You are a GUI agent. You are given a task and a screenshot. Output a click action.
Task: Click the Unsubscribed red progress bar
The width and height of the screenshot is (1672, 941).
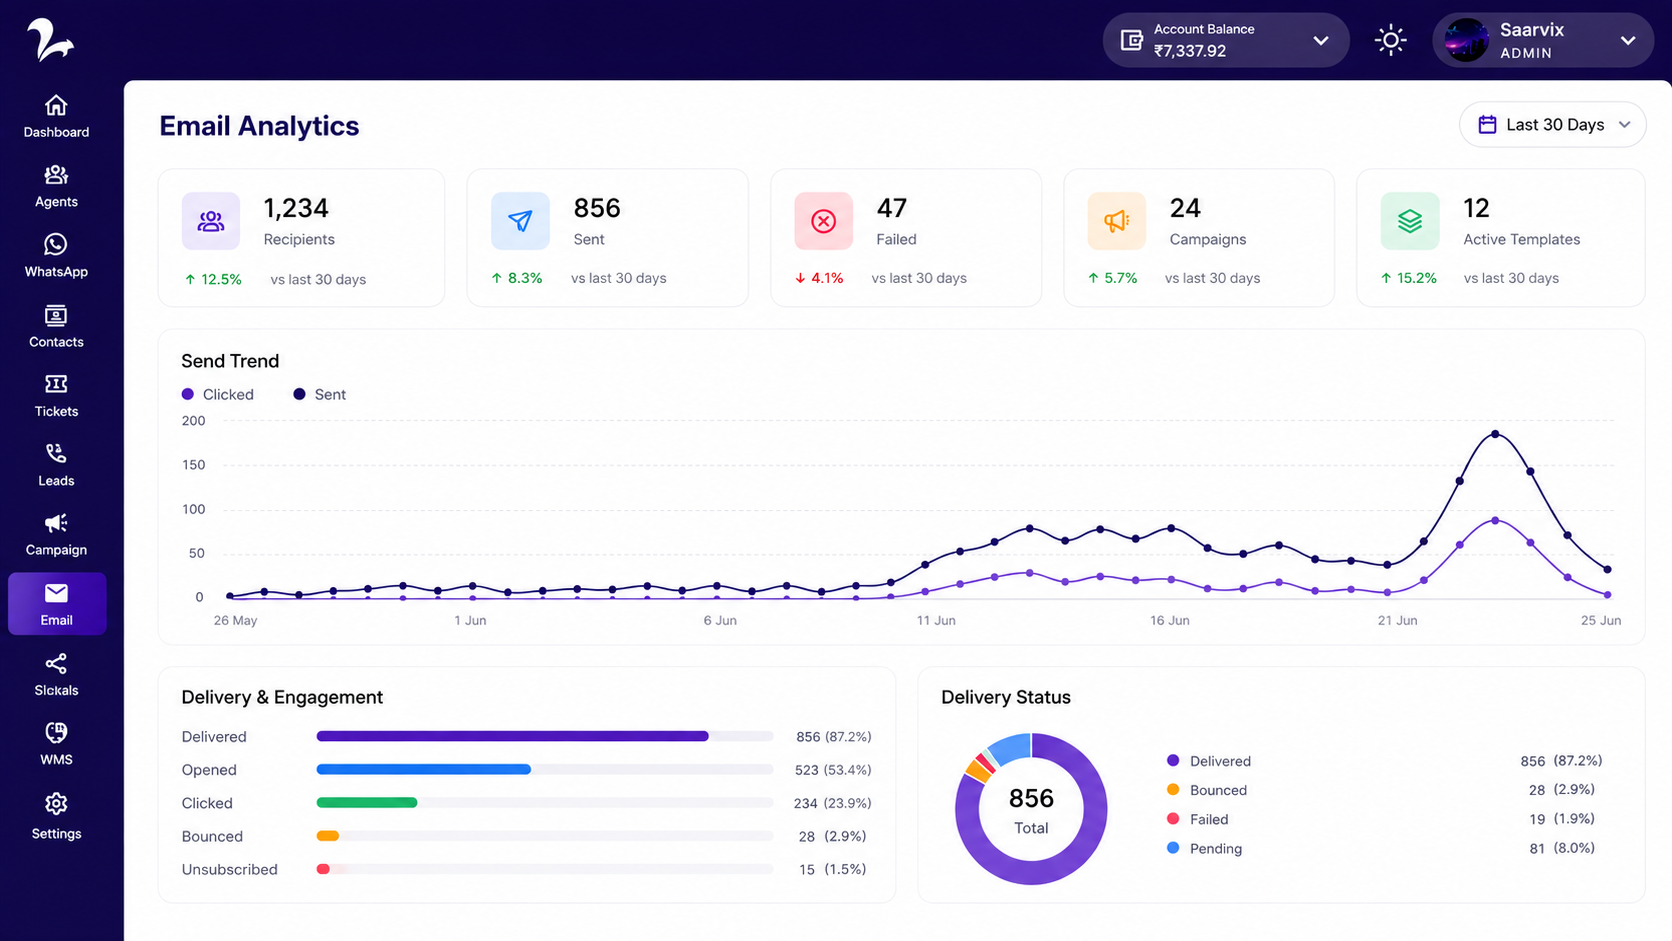[x=323, y=869]
